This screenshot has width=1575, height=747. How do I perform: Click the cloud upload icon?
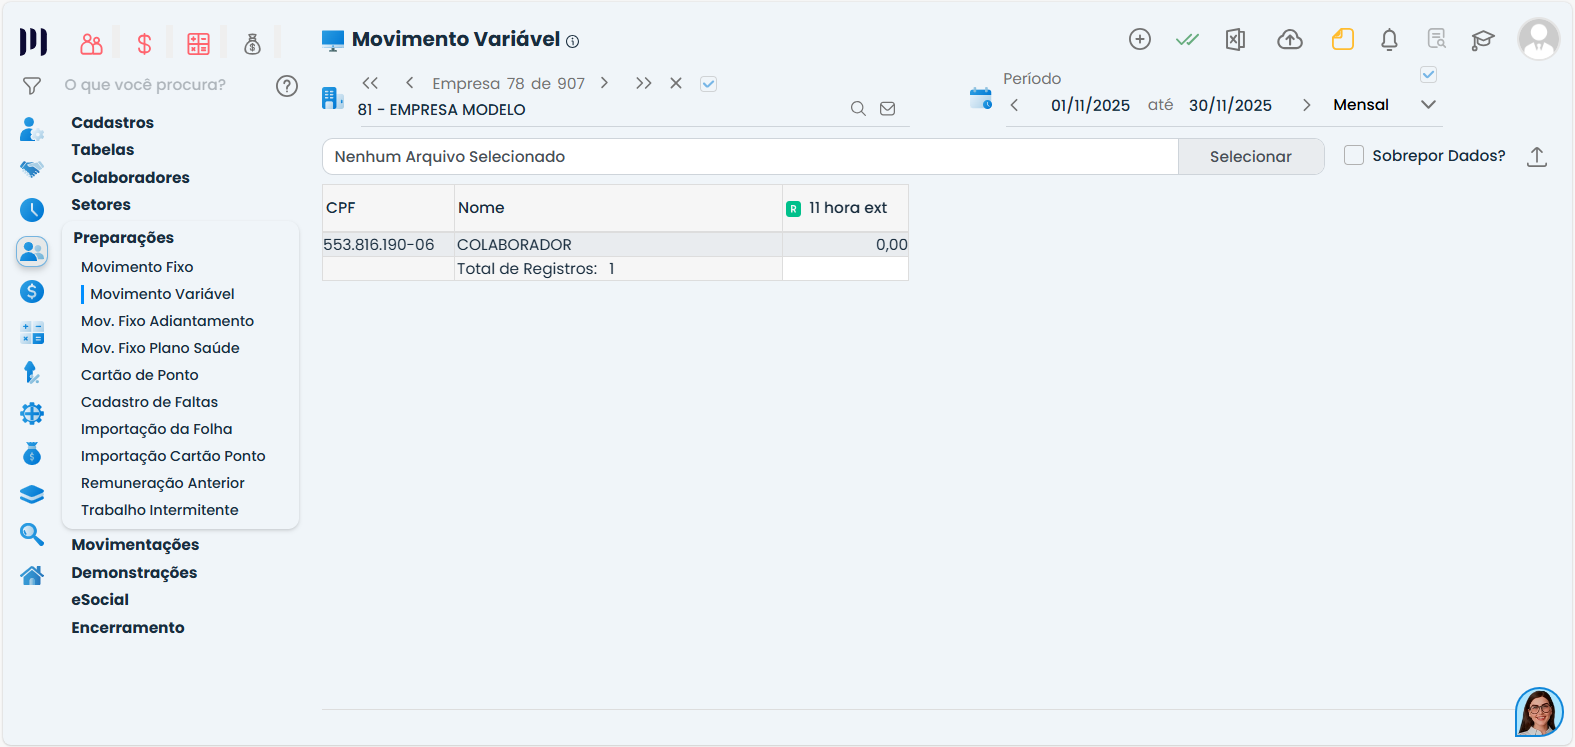[x=1290, y=40]
